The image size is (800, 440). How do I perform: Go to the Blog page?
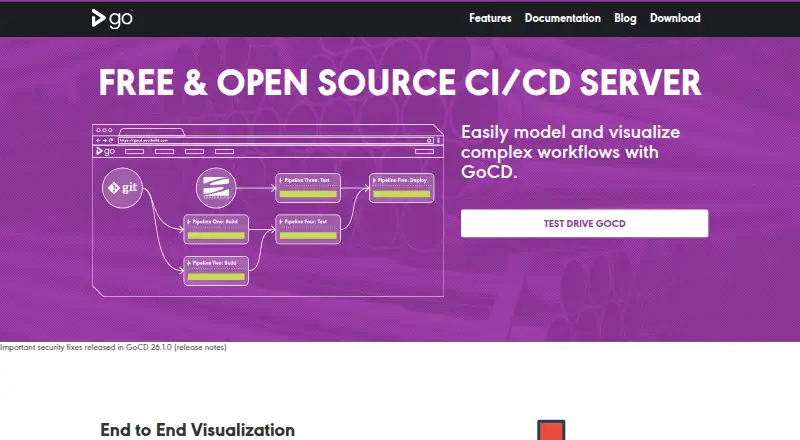coord(625,18)
